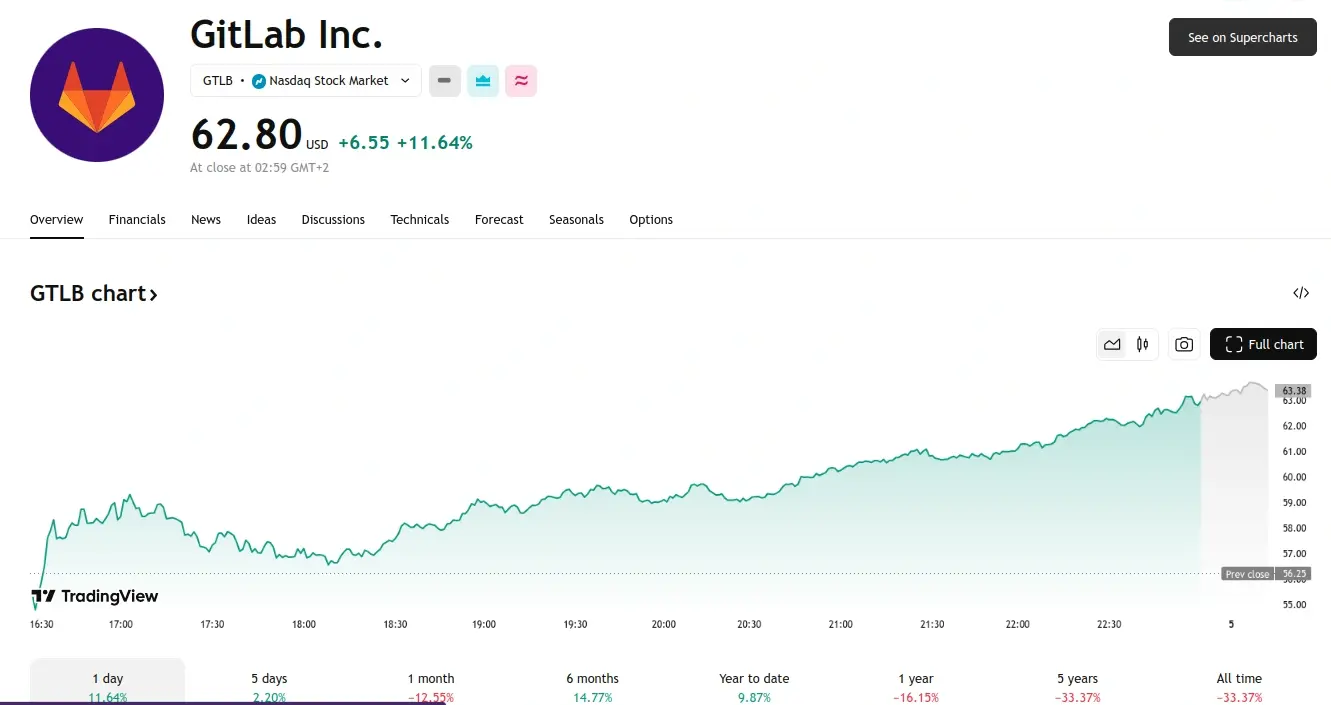The height and width of the screenshot is (705, 1331).
Task: Open the embed code icon
Action: (x=1301, y=293)
